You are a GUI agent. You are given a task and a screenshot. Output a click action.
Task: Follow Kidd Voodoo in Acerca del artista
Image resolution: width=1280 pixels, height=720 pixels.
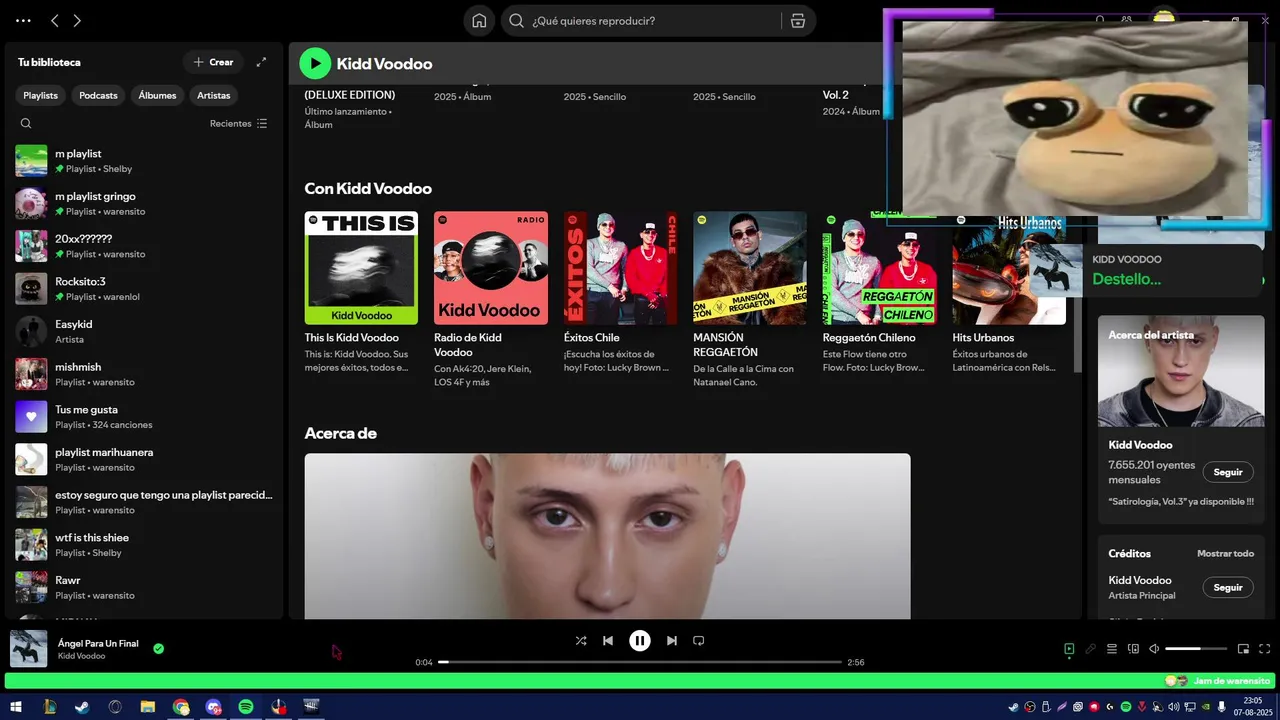tap(1228, 472)
